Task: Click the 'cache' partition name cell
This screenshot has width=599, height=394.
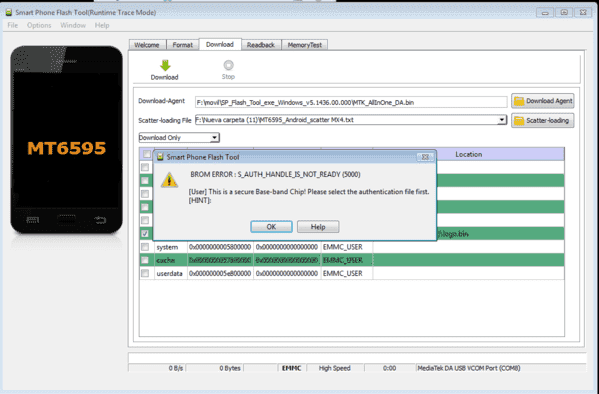Action: 171,260
